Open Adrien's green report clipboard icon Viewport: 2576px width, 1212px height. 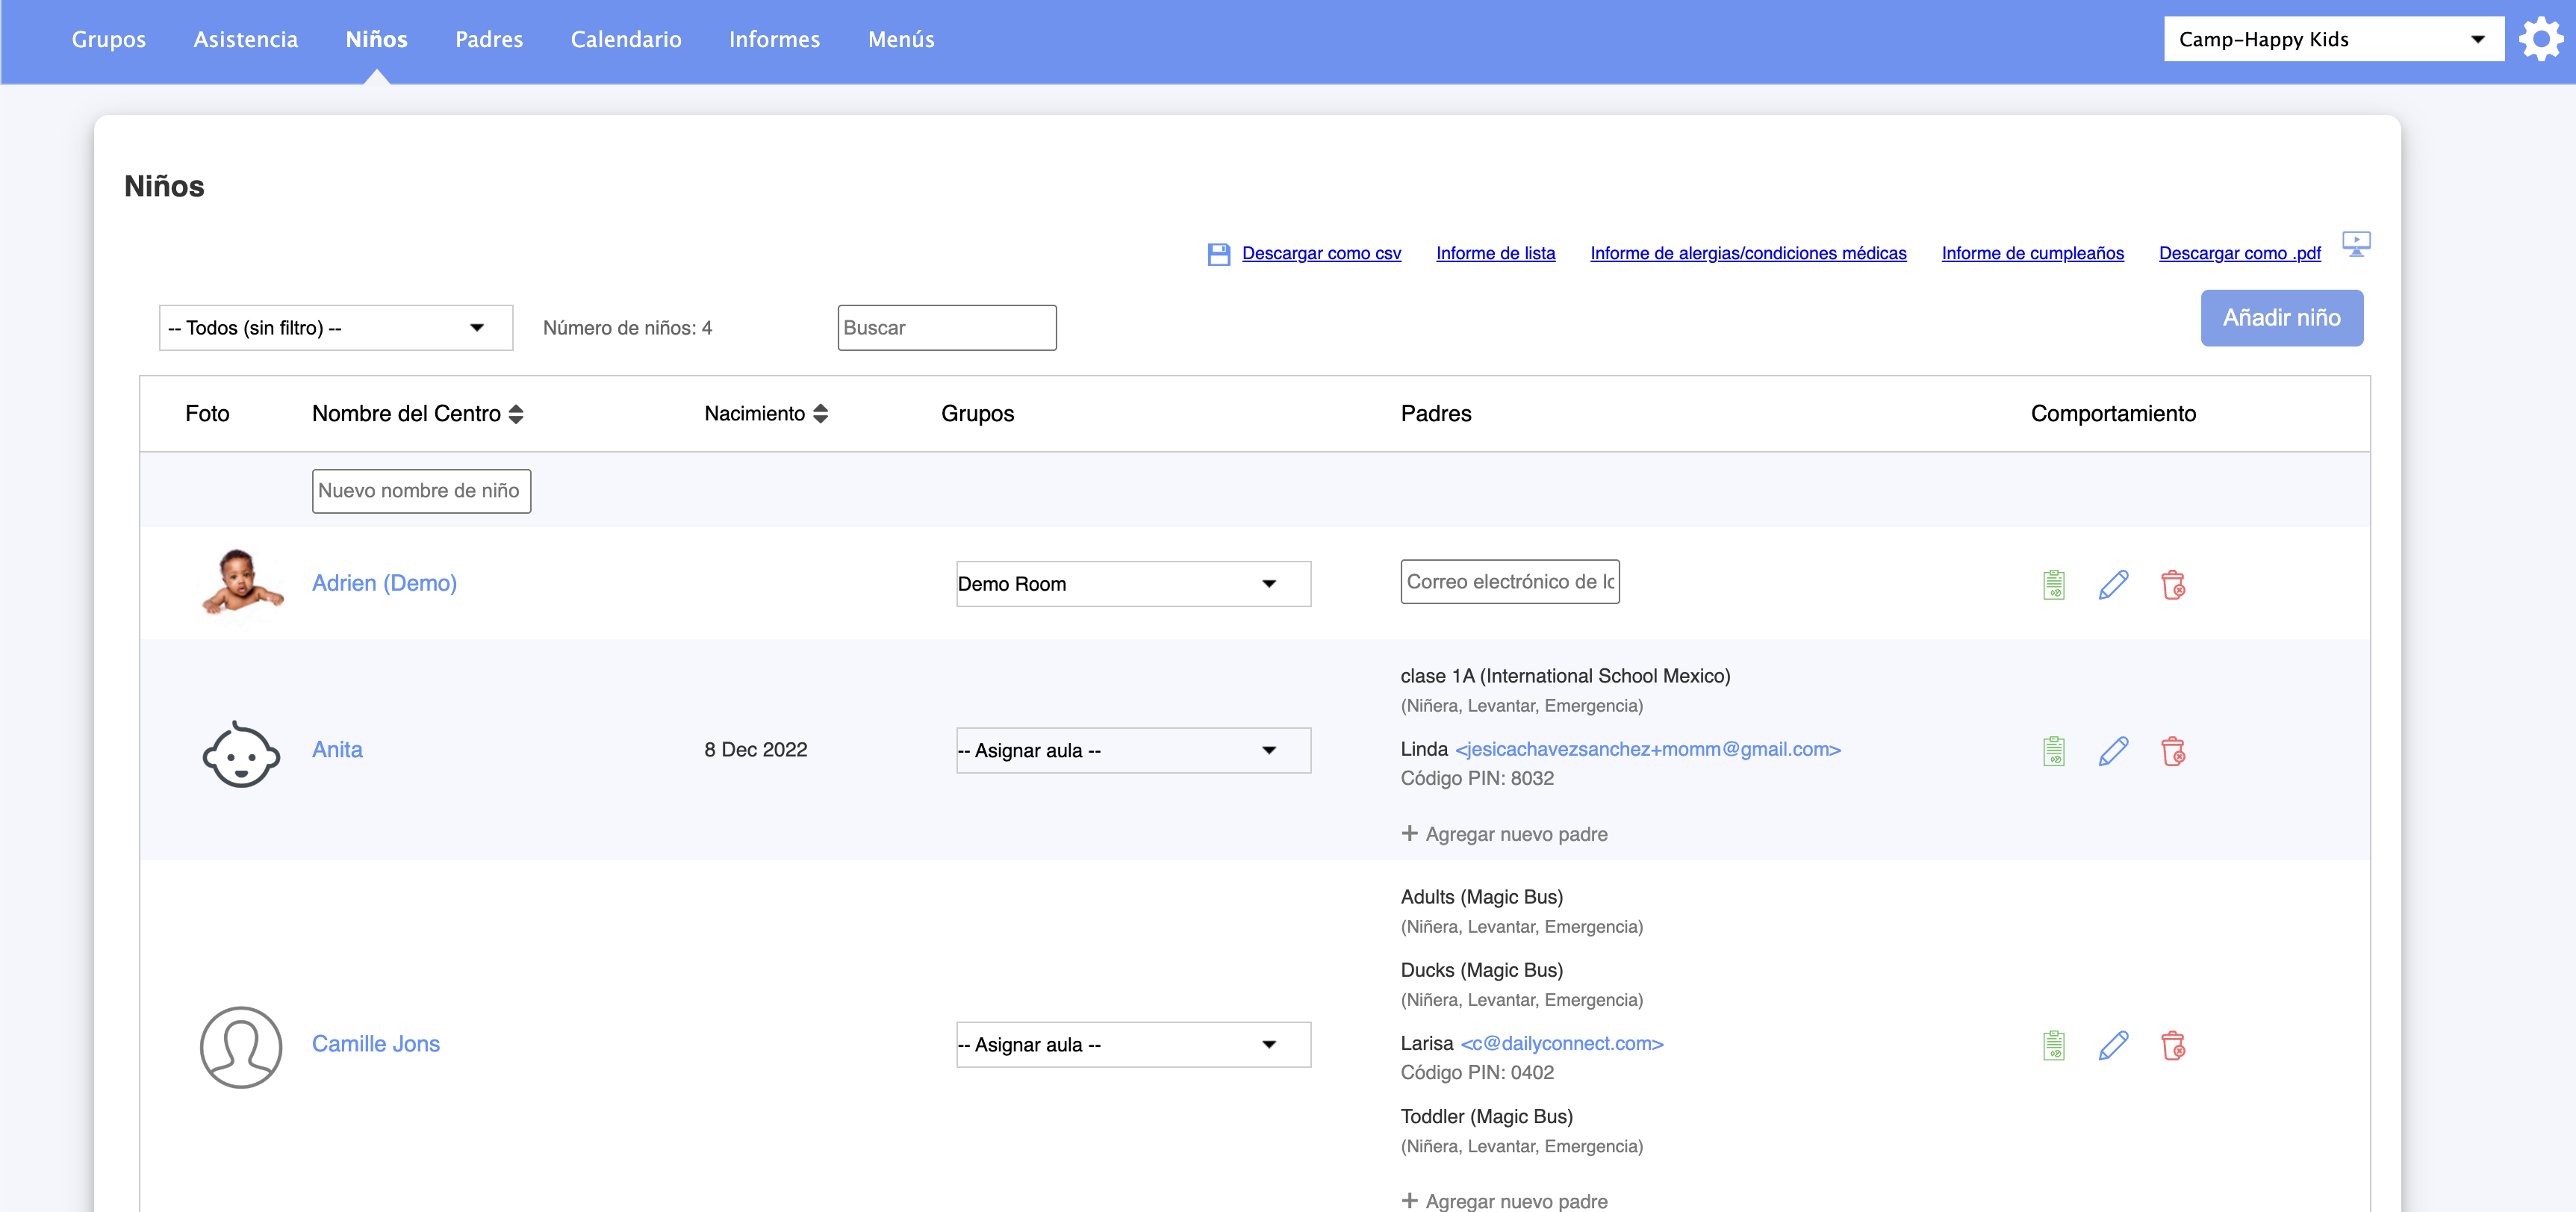2053,584
